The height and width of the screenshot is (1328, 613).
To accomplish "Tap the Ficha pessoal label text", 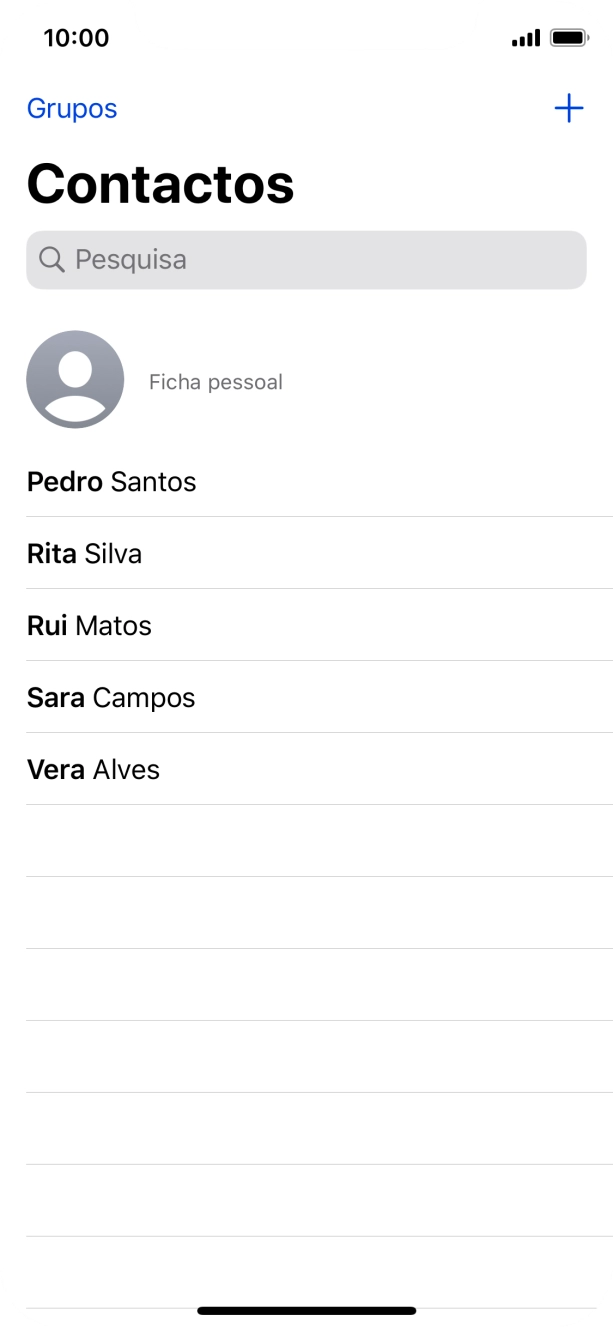I will point(216,381).
